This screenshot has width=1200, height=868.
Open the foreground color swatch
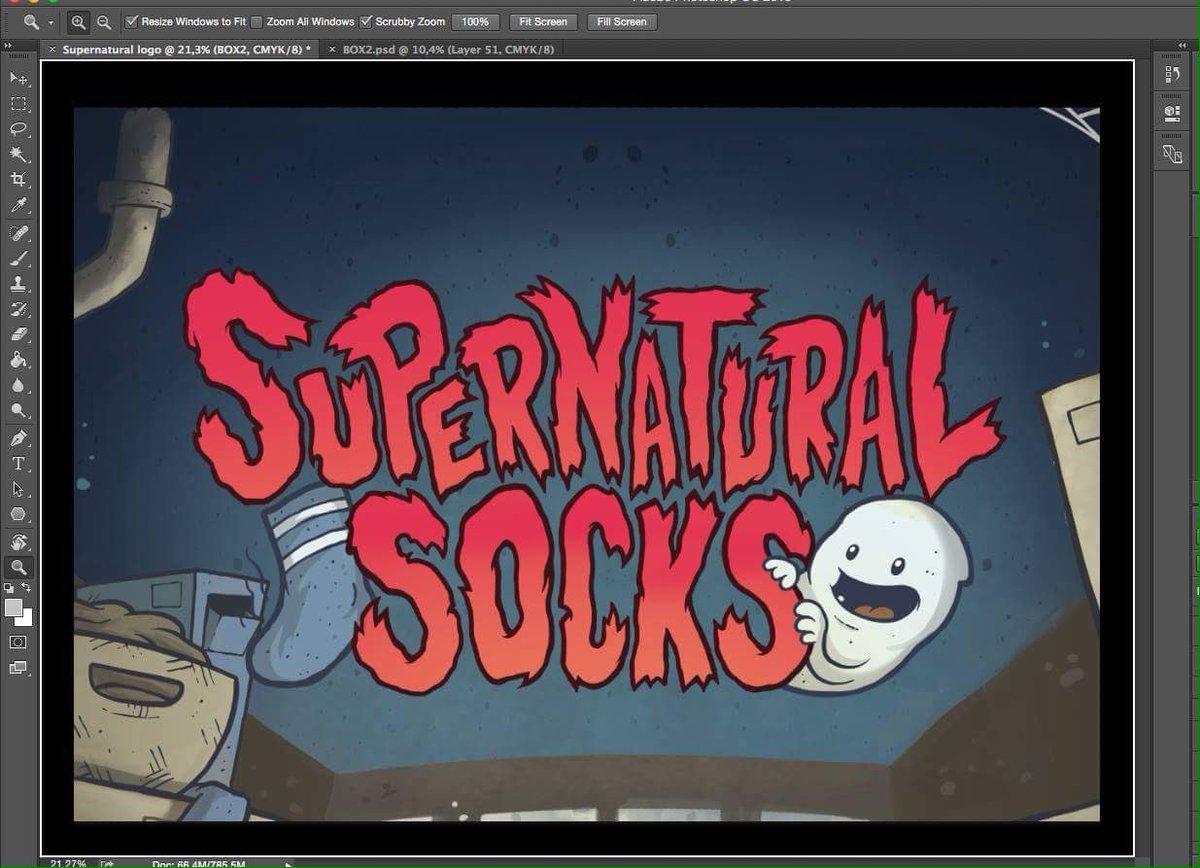click(x=13, y=607)
